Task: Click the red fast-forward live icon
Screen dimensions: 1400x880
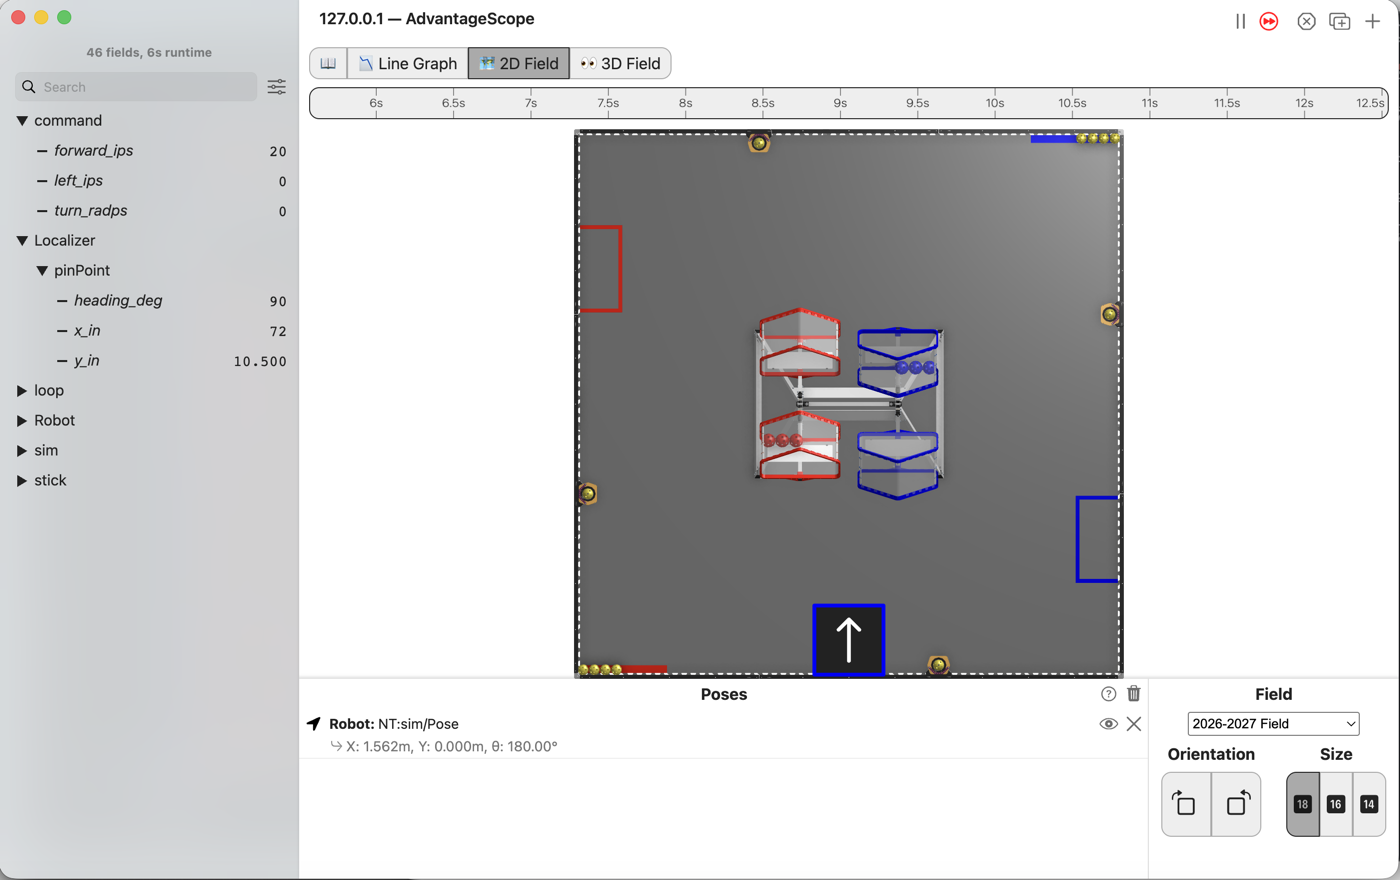Action: click(1269, 21)
